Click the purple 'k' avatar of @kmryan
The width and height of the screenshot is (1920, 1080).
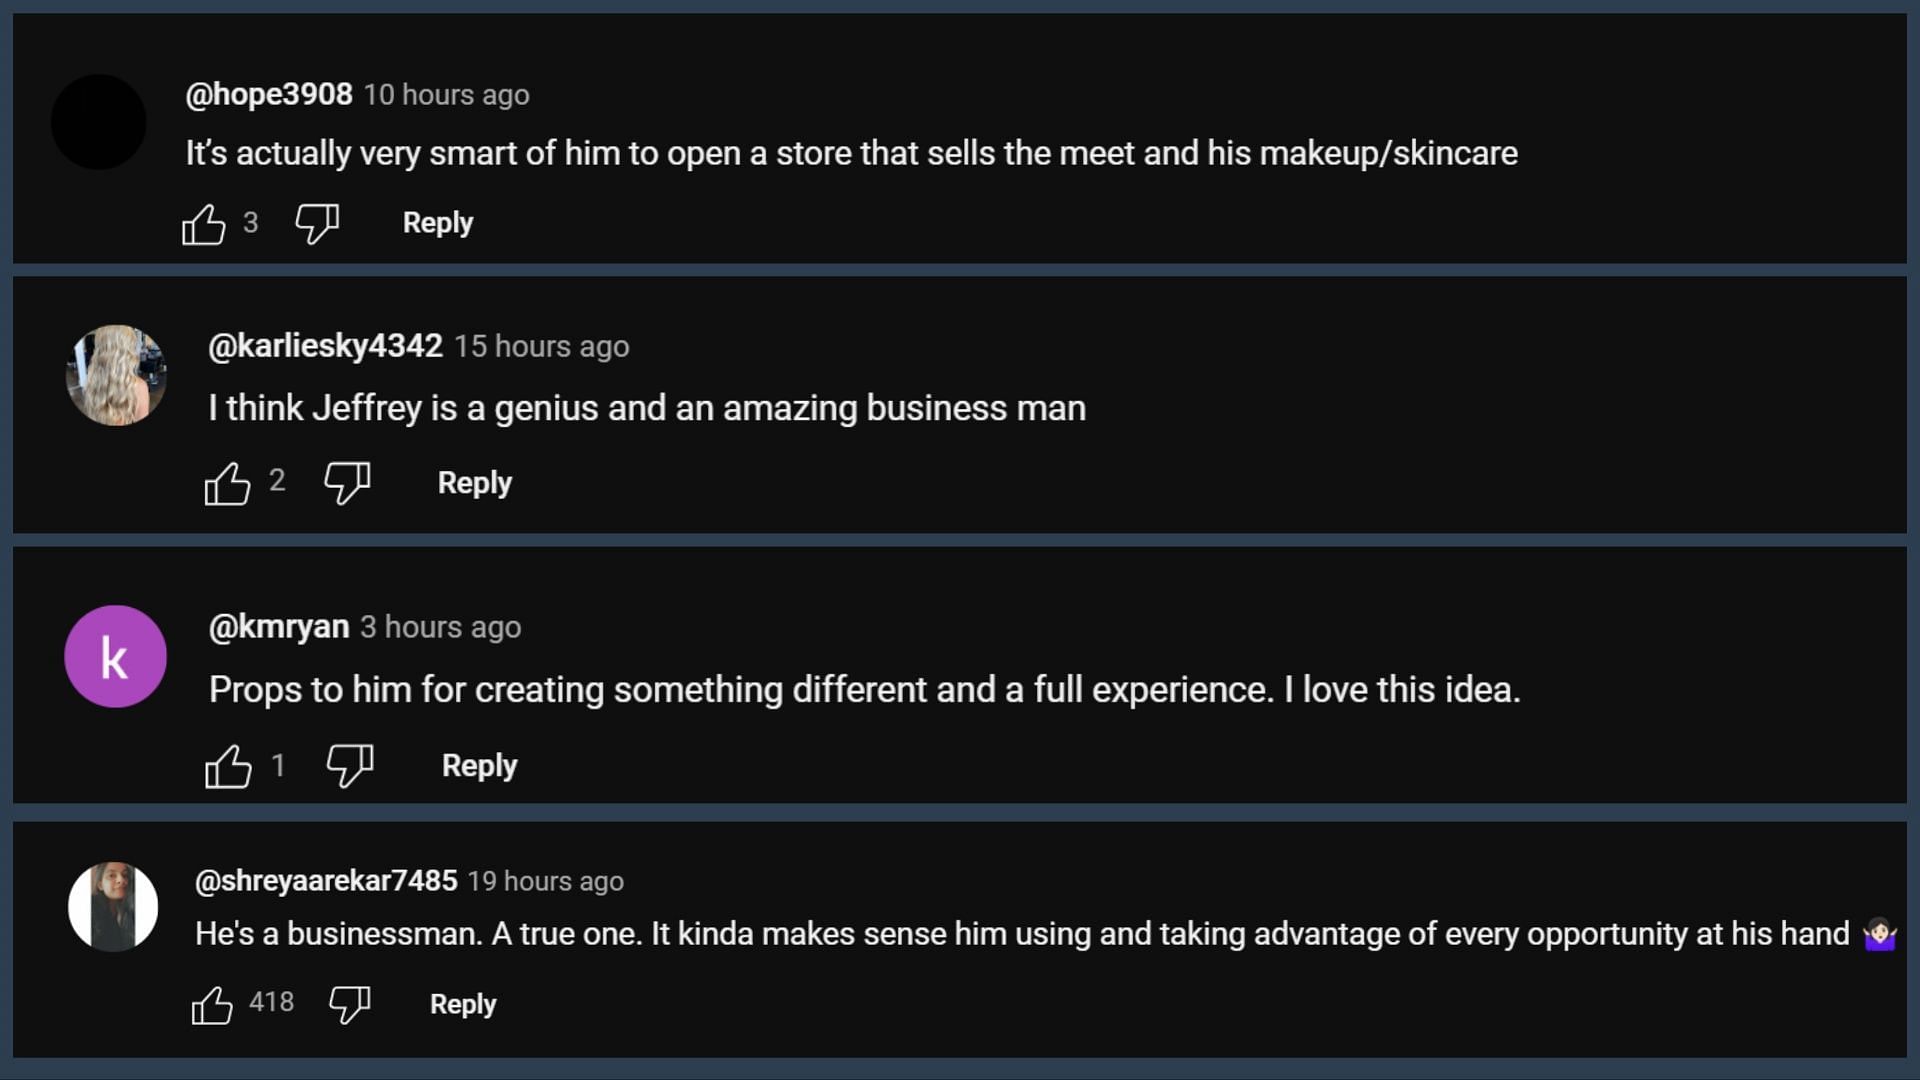tap(115, 657)
